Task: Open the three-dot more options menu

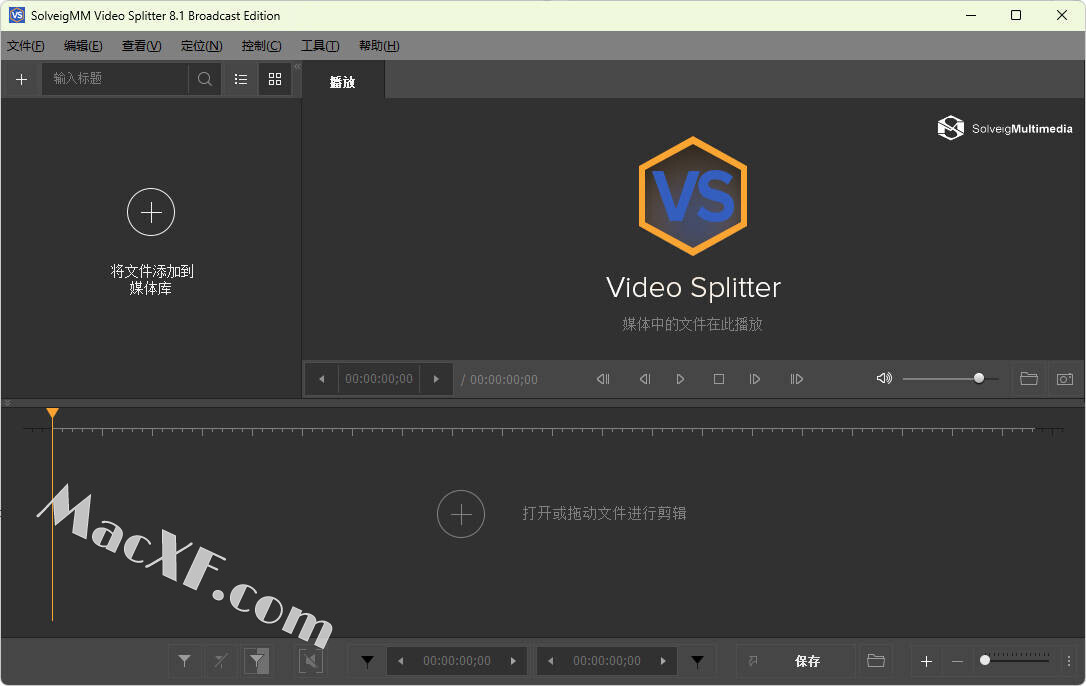Action: (1069, 661)
